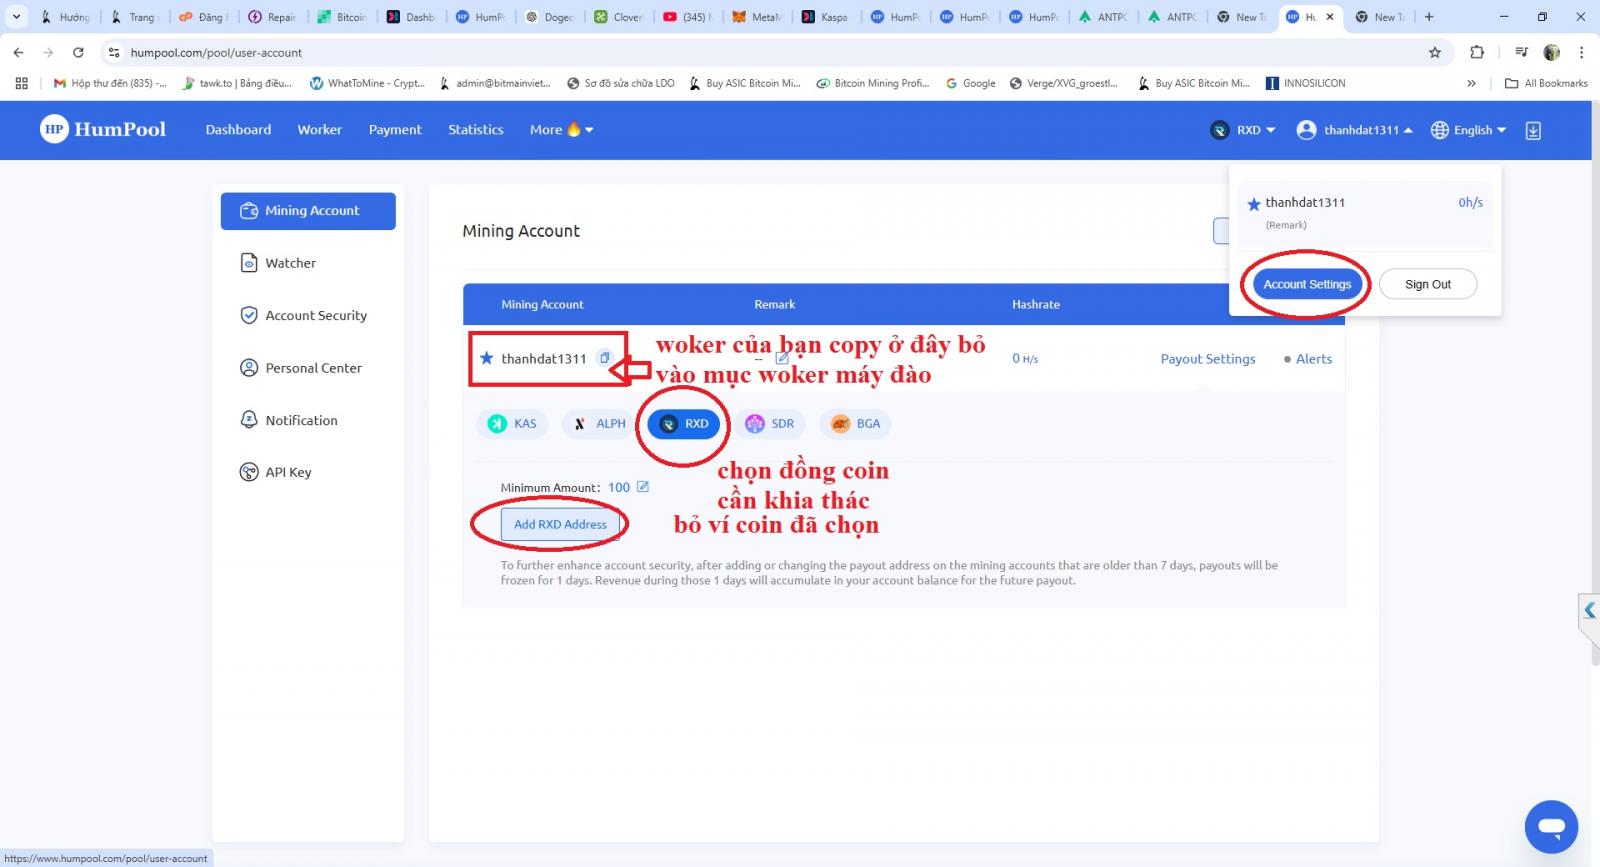Screen dimensions: 1600x867
Task: Click the address bar URL
Action: (x=216, y=53)
